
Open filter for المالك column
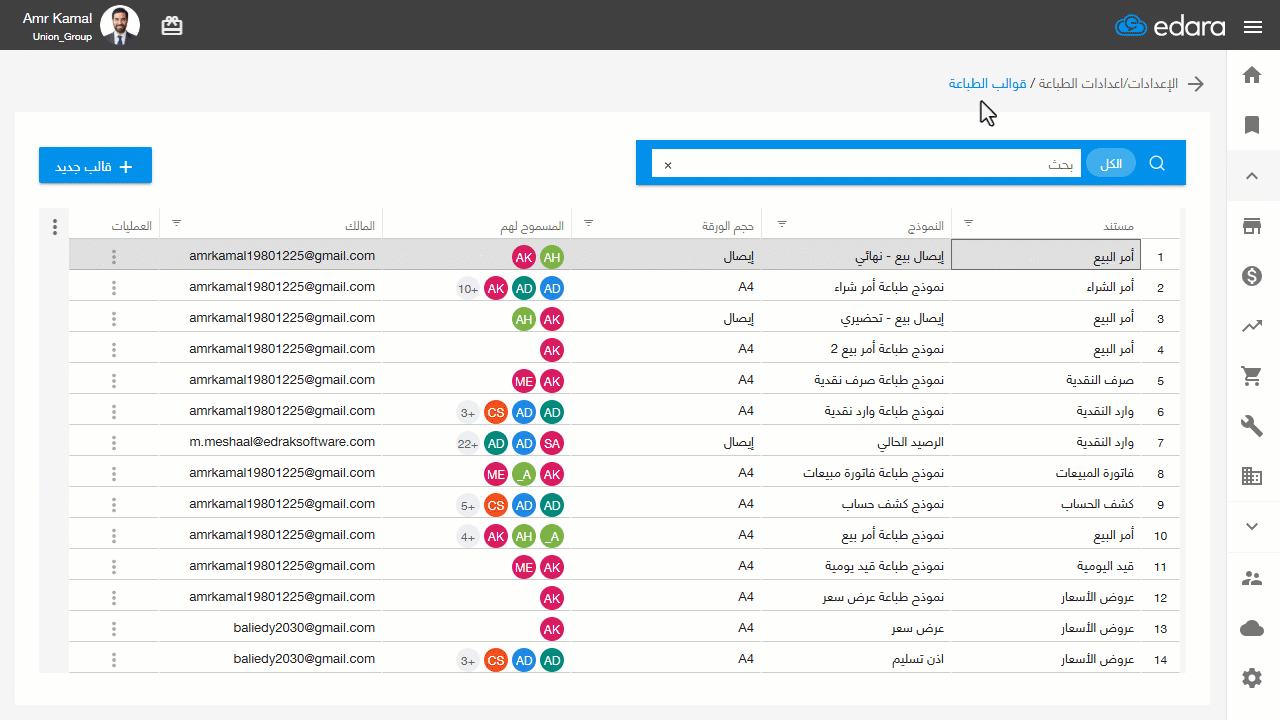(x=177, y=223)
